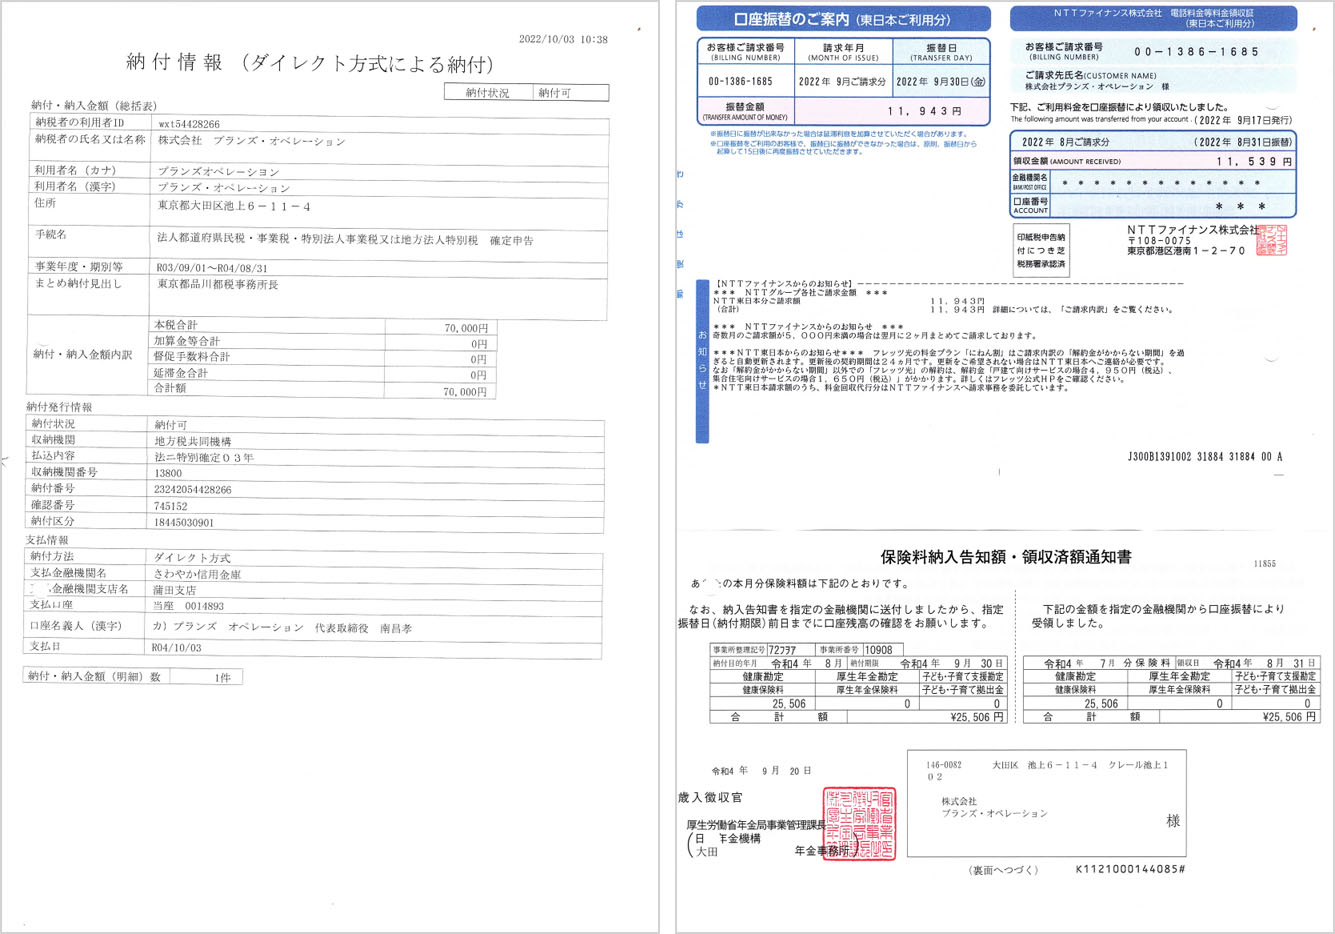Click the 本税合計 amount 70,000円

click(x=466, y=327)
